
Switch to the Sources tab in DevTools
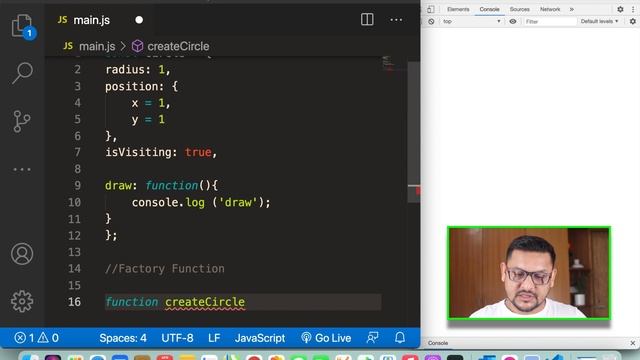pyautogui.click(x=520, y=9)
